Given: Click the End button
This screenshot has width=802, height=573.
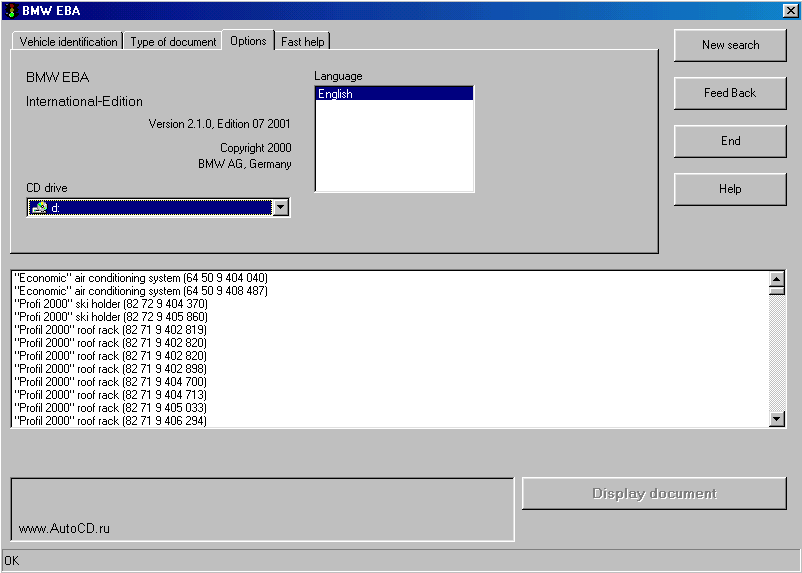Looking at the screenshot, I should [730, 141].
